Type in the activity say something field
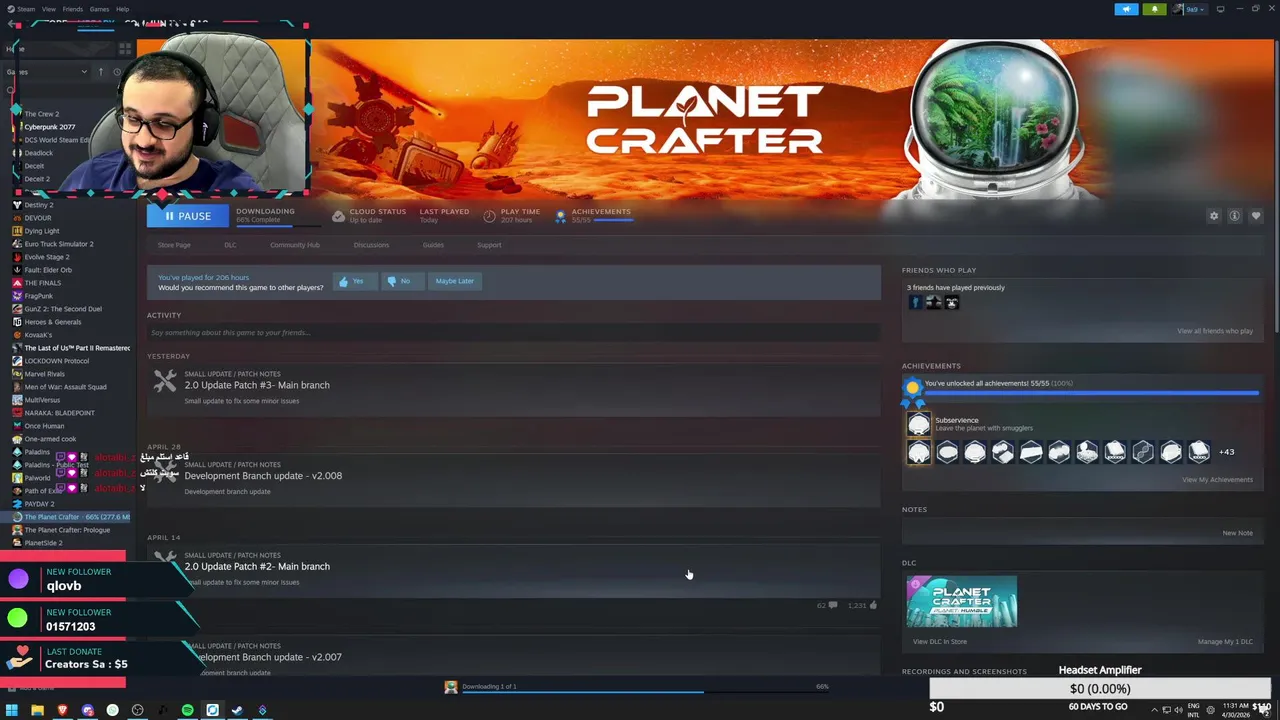This screenshot has height=720, width=1280. 513,333
